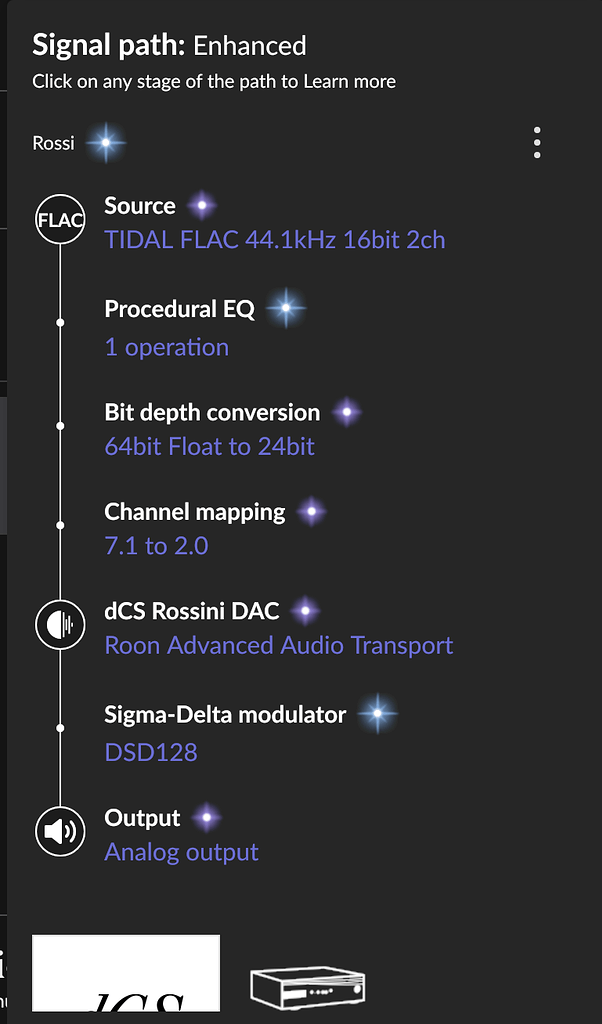Click the 1 operation link under Procedural EQ

(x=167, y=347)
